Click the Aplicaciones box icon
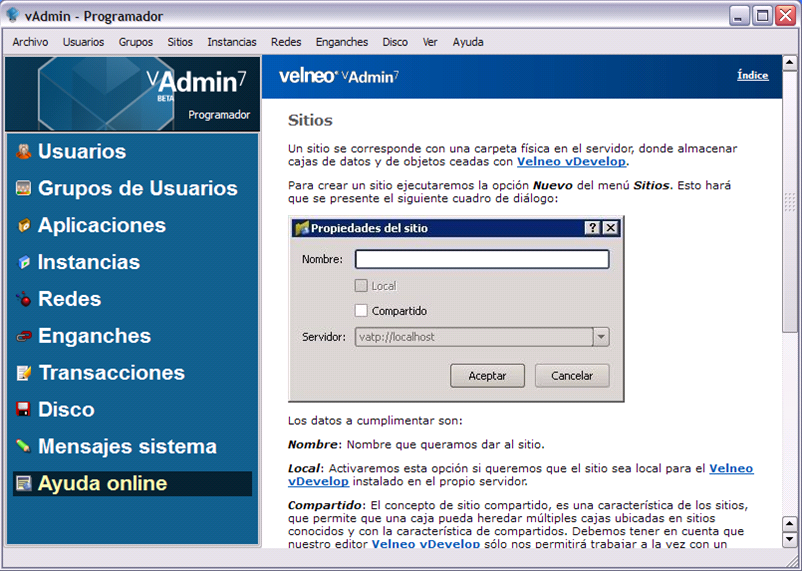The width and height of the screenshot is (803, 572). (x=24, y=225)
